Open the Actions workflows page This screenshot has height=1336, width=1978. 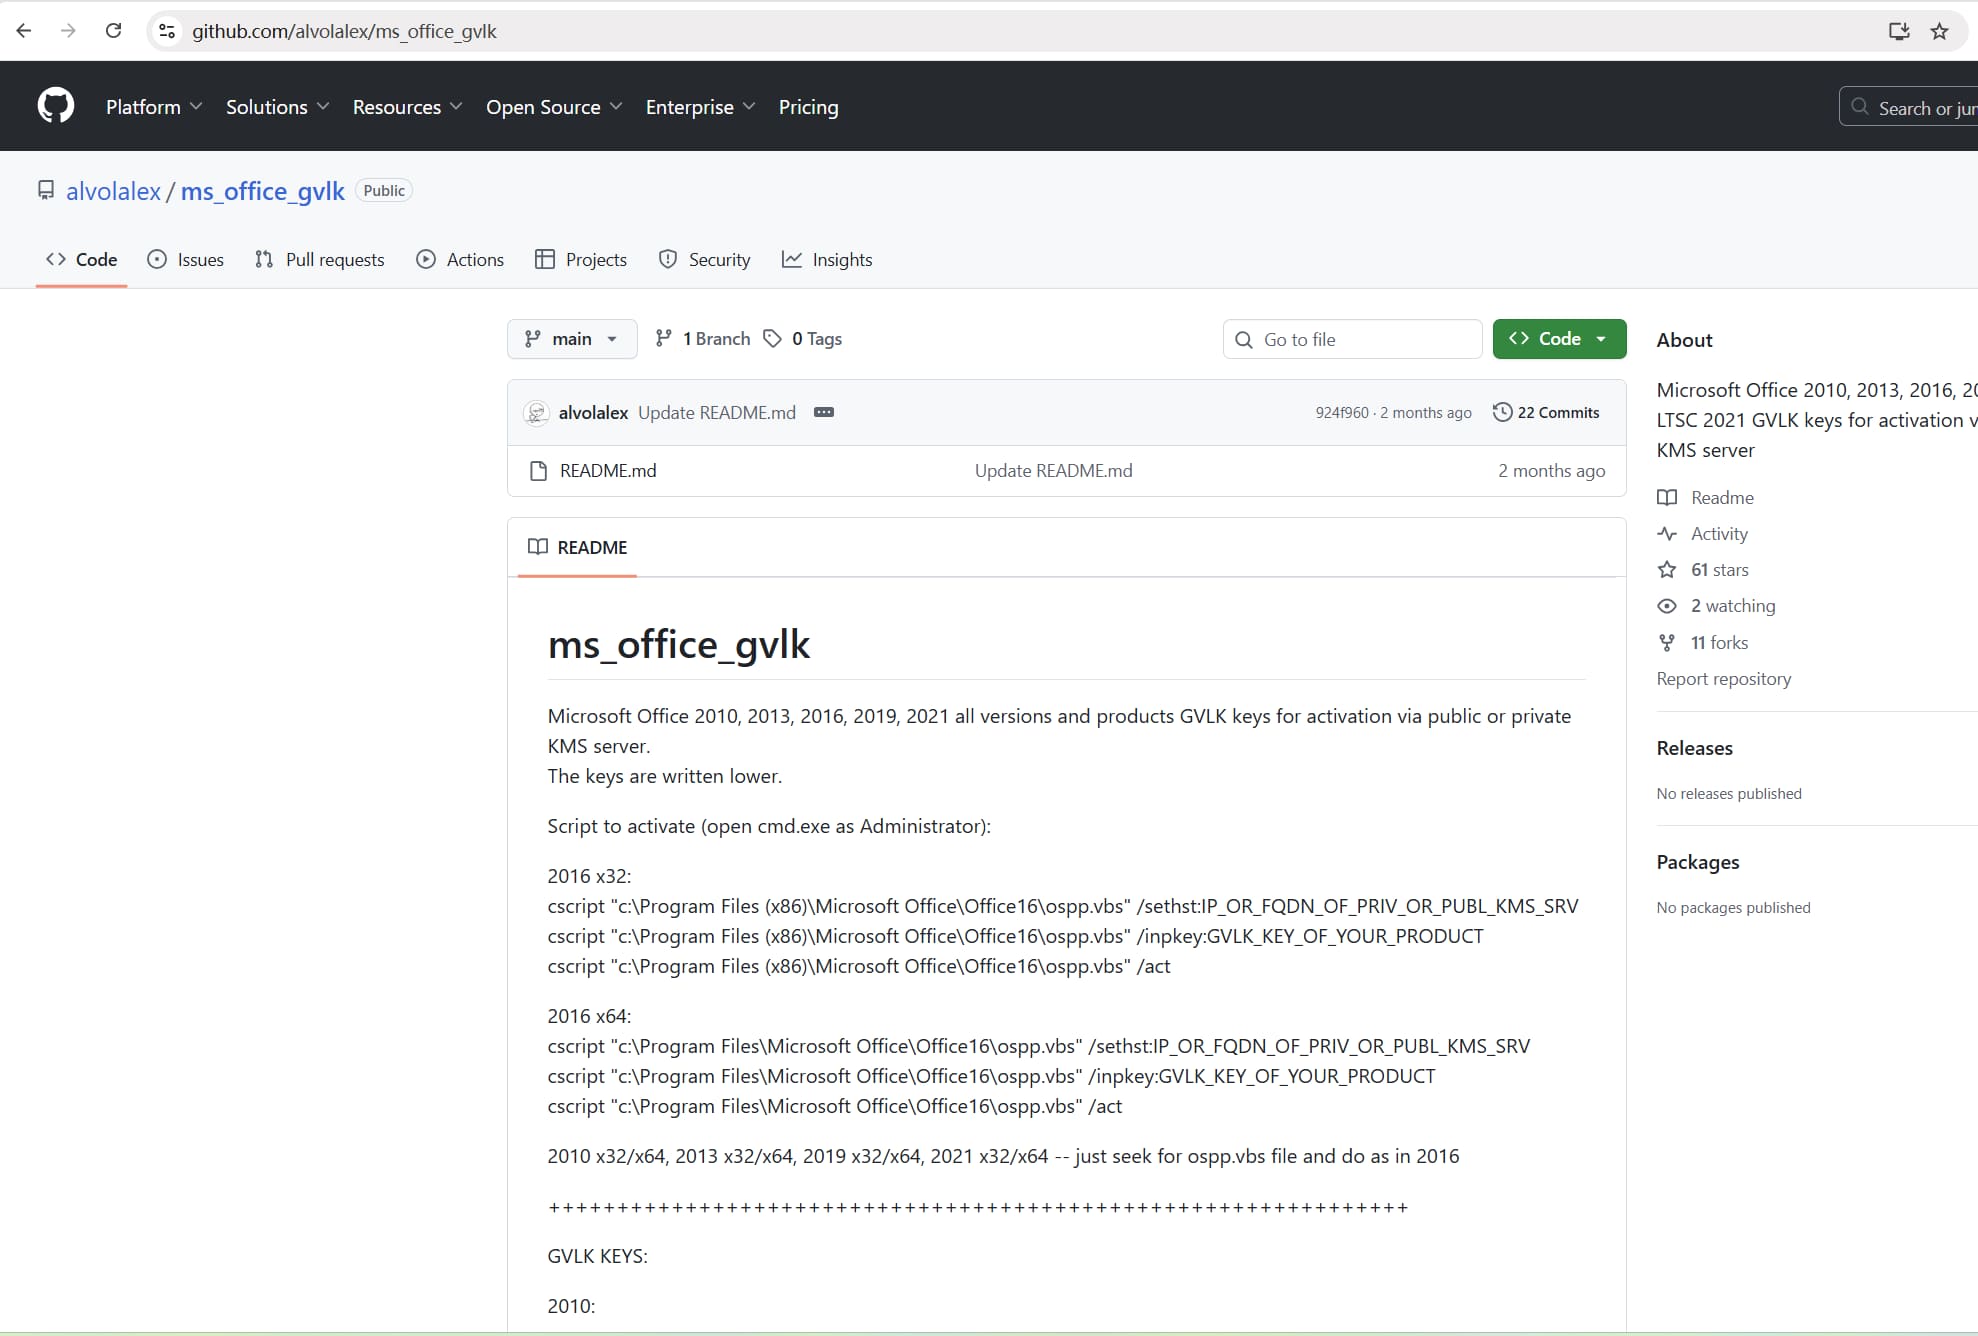[459, 259]
